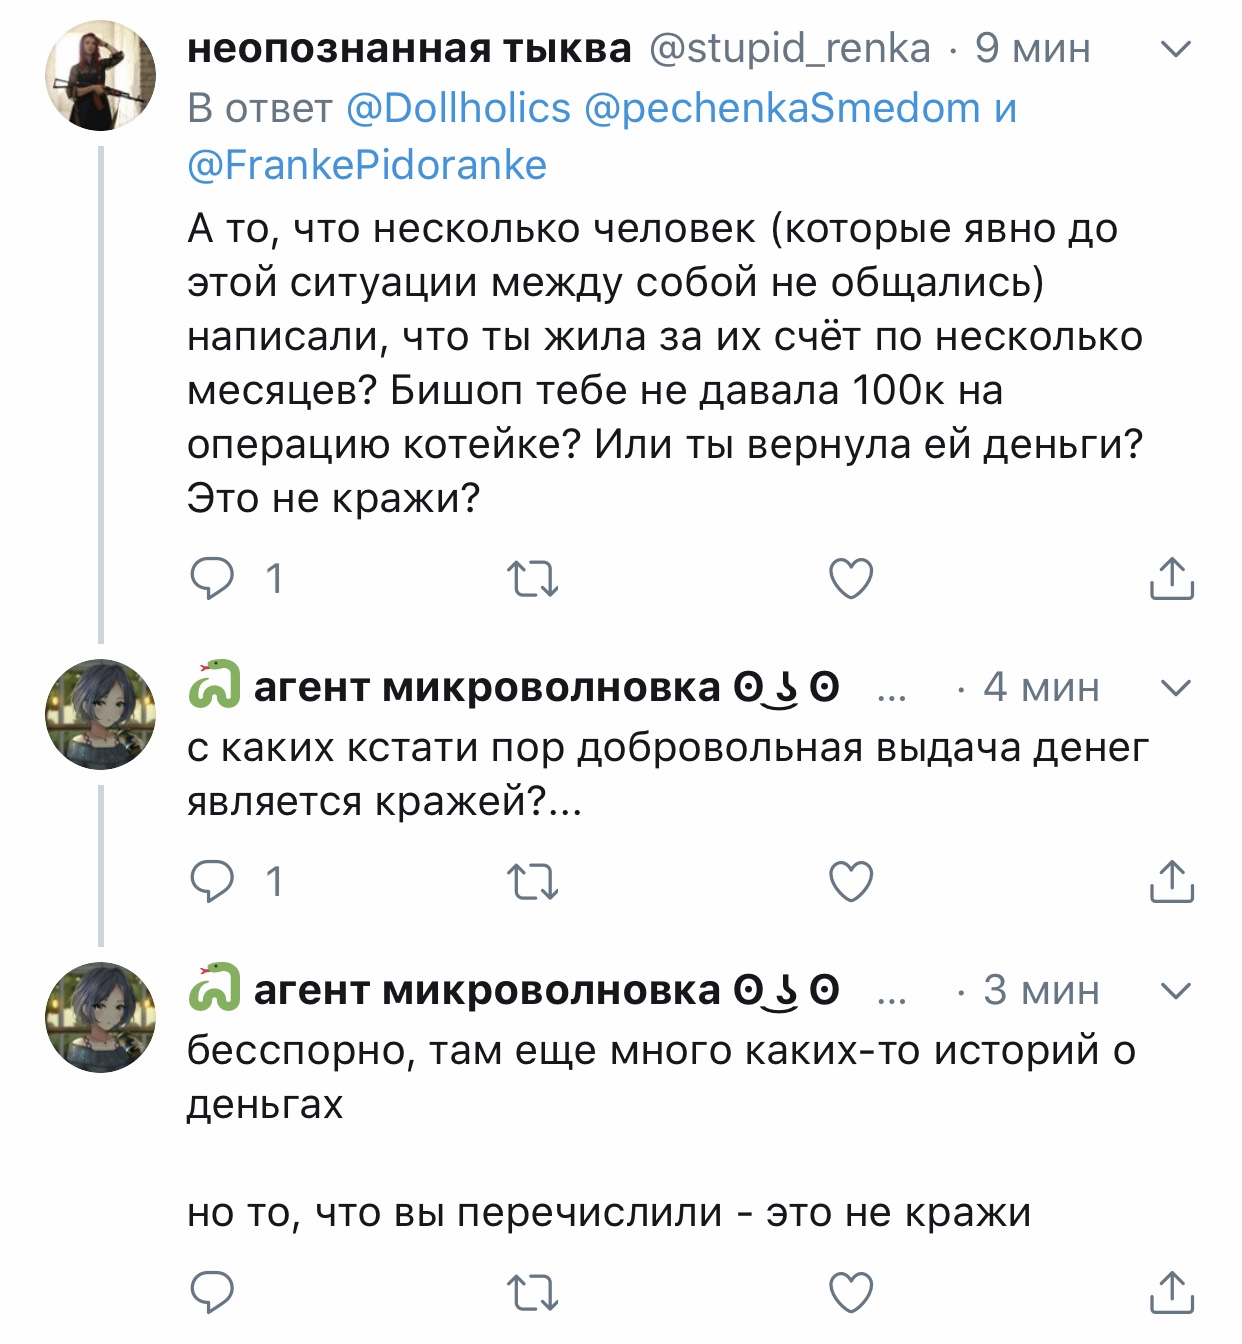1242x1344 pixels.
Task: Like stupid_renka's tweet
Action: point(851,579)
